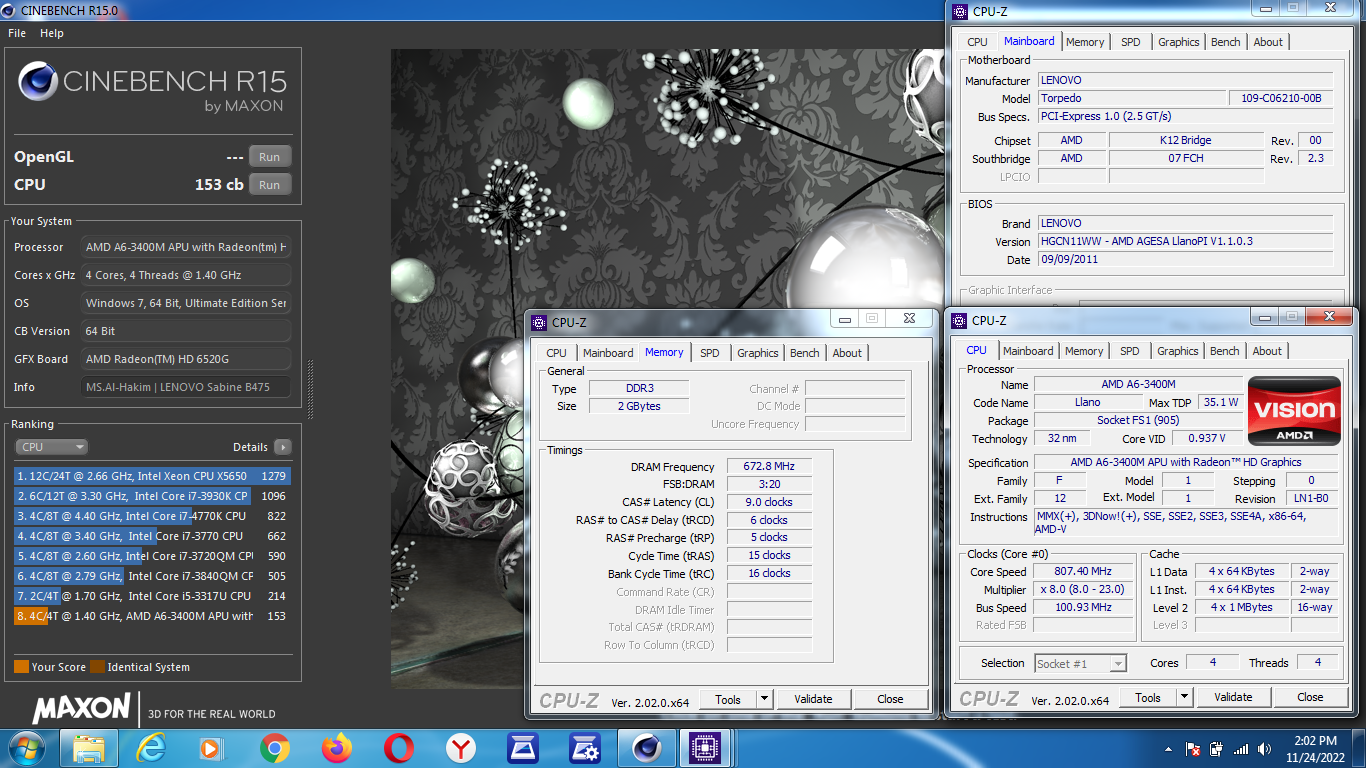Open Memory tab in Mainboard CPU-Z window

tap(1085, 42)
